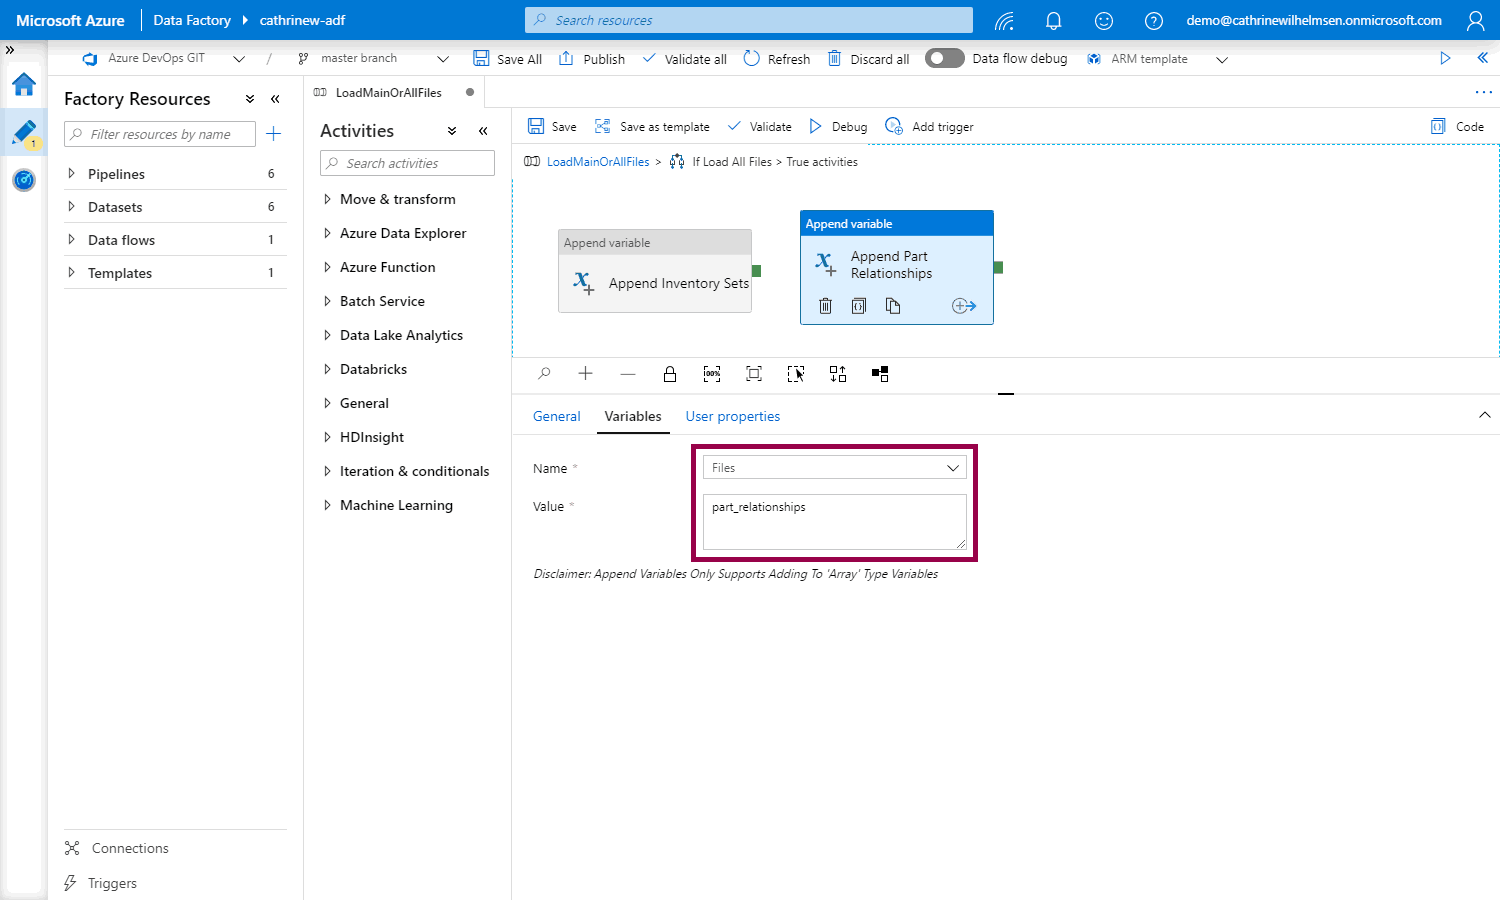Expand the Pipelines tree node
Screen dimensions: 1500x900
click(71, 174)
